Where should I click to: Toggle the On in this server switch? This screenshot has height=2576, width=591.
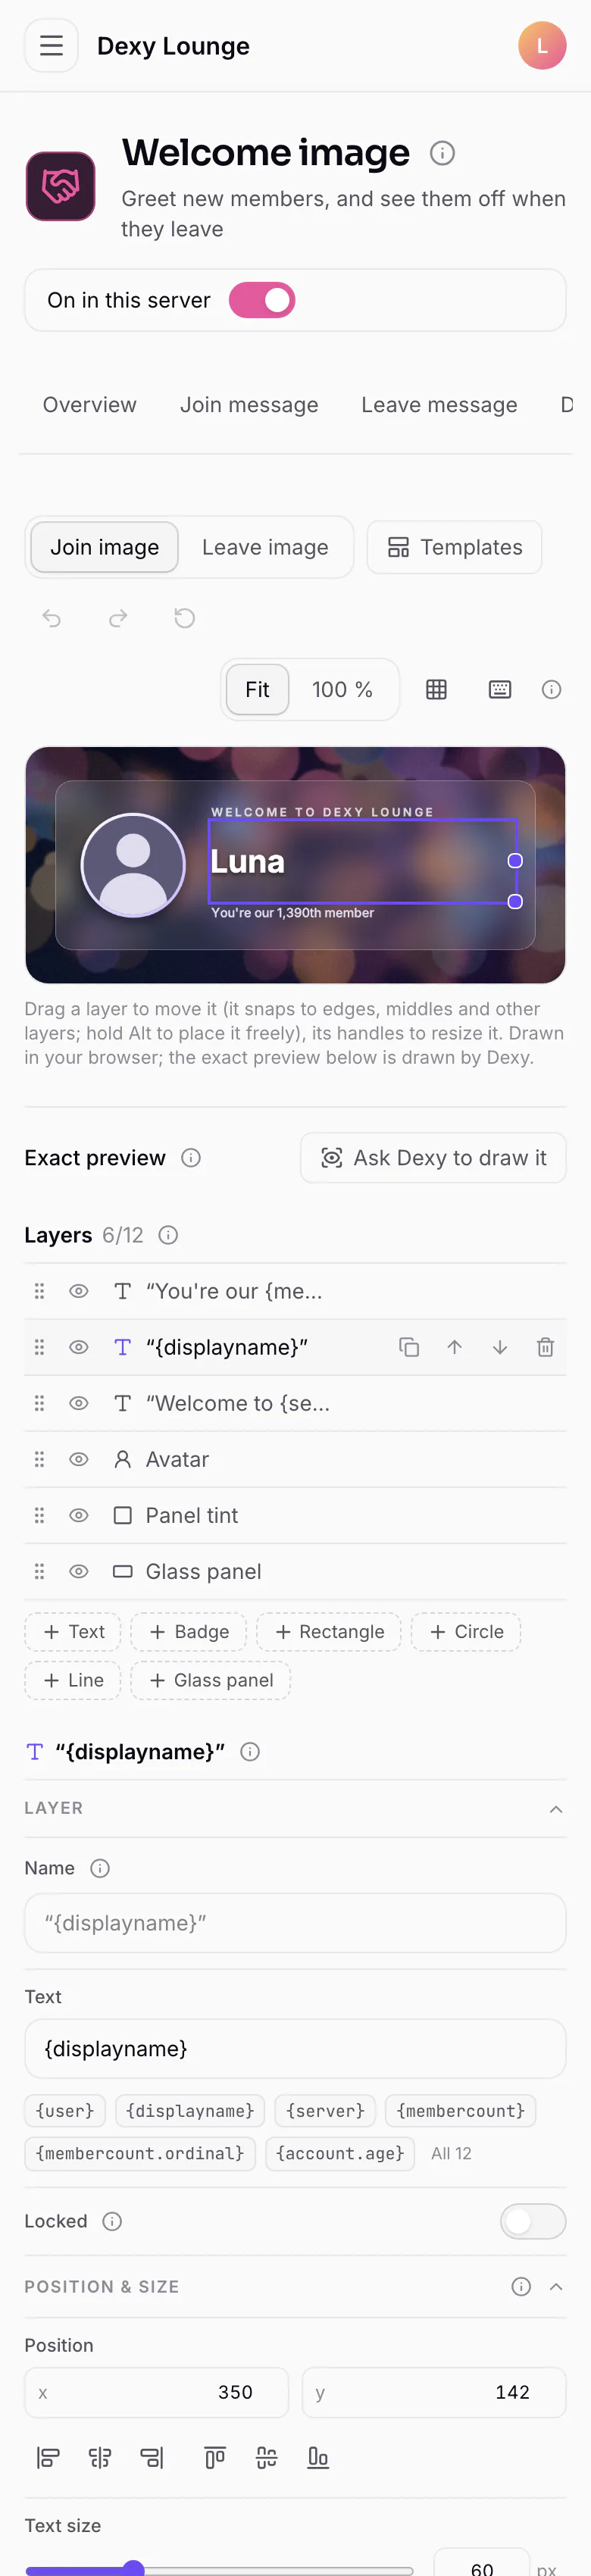point(262,300)
